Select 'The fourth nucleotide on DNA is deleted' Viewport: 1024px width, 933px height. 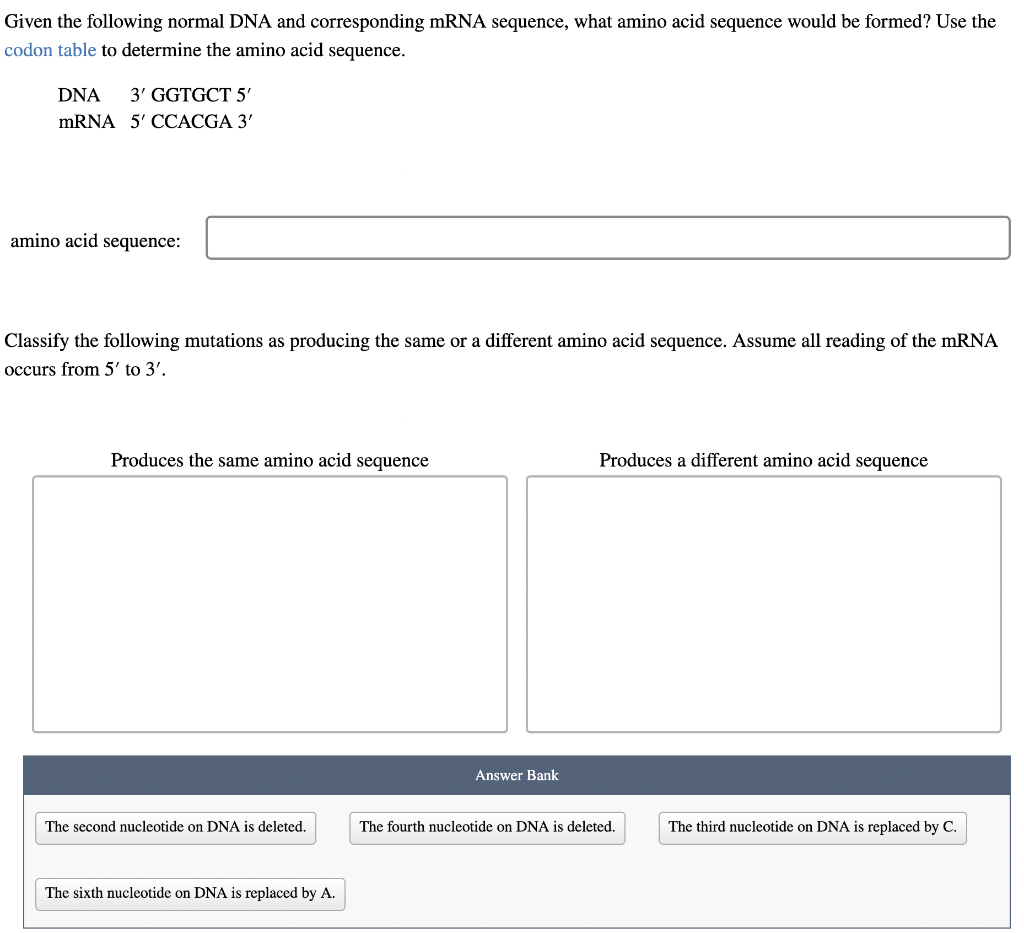[487, 827]
